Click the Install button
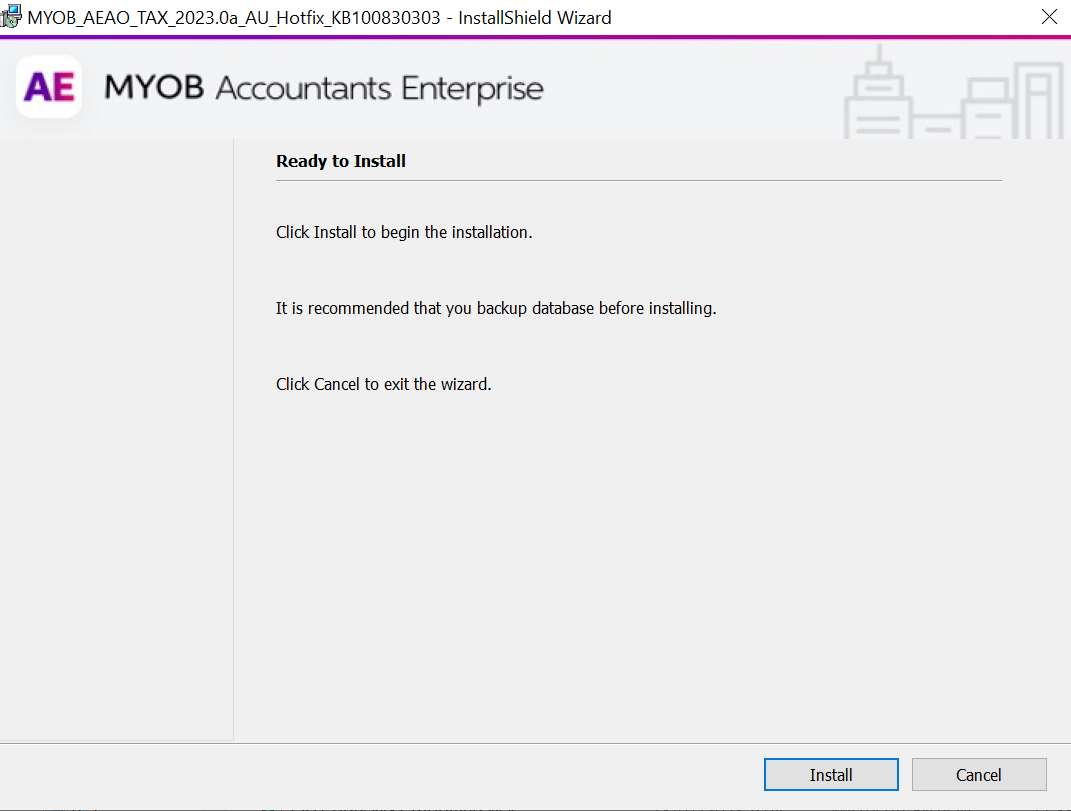The image size is (1071, 811). click(831, 775)
